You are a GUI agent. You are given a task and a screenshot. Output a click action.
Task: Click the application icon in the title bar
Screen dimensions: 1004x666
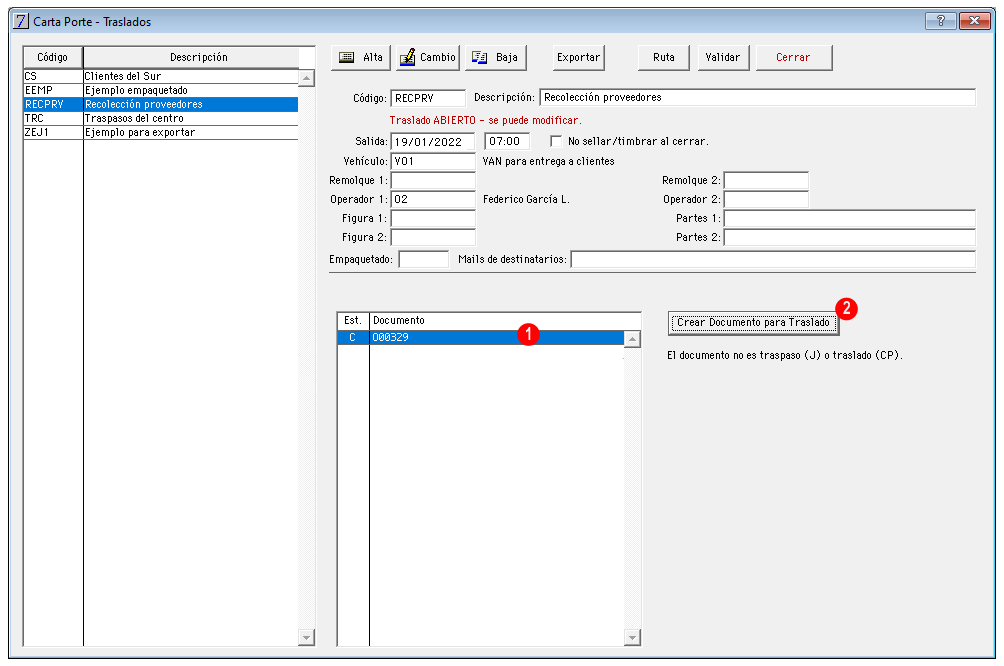click(21, 21)
